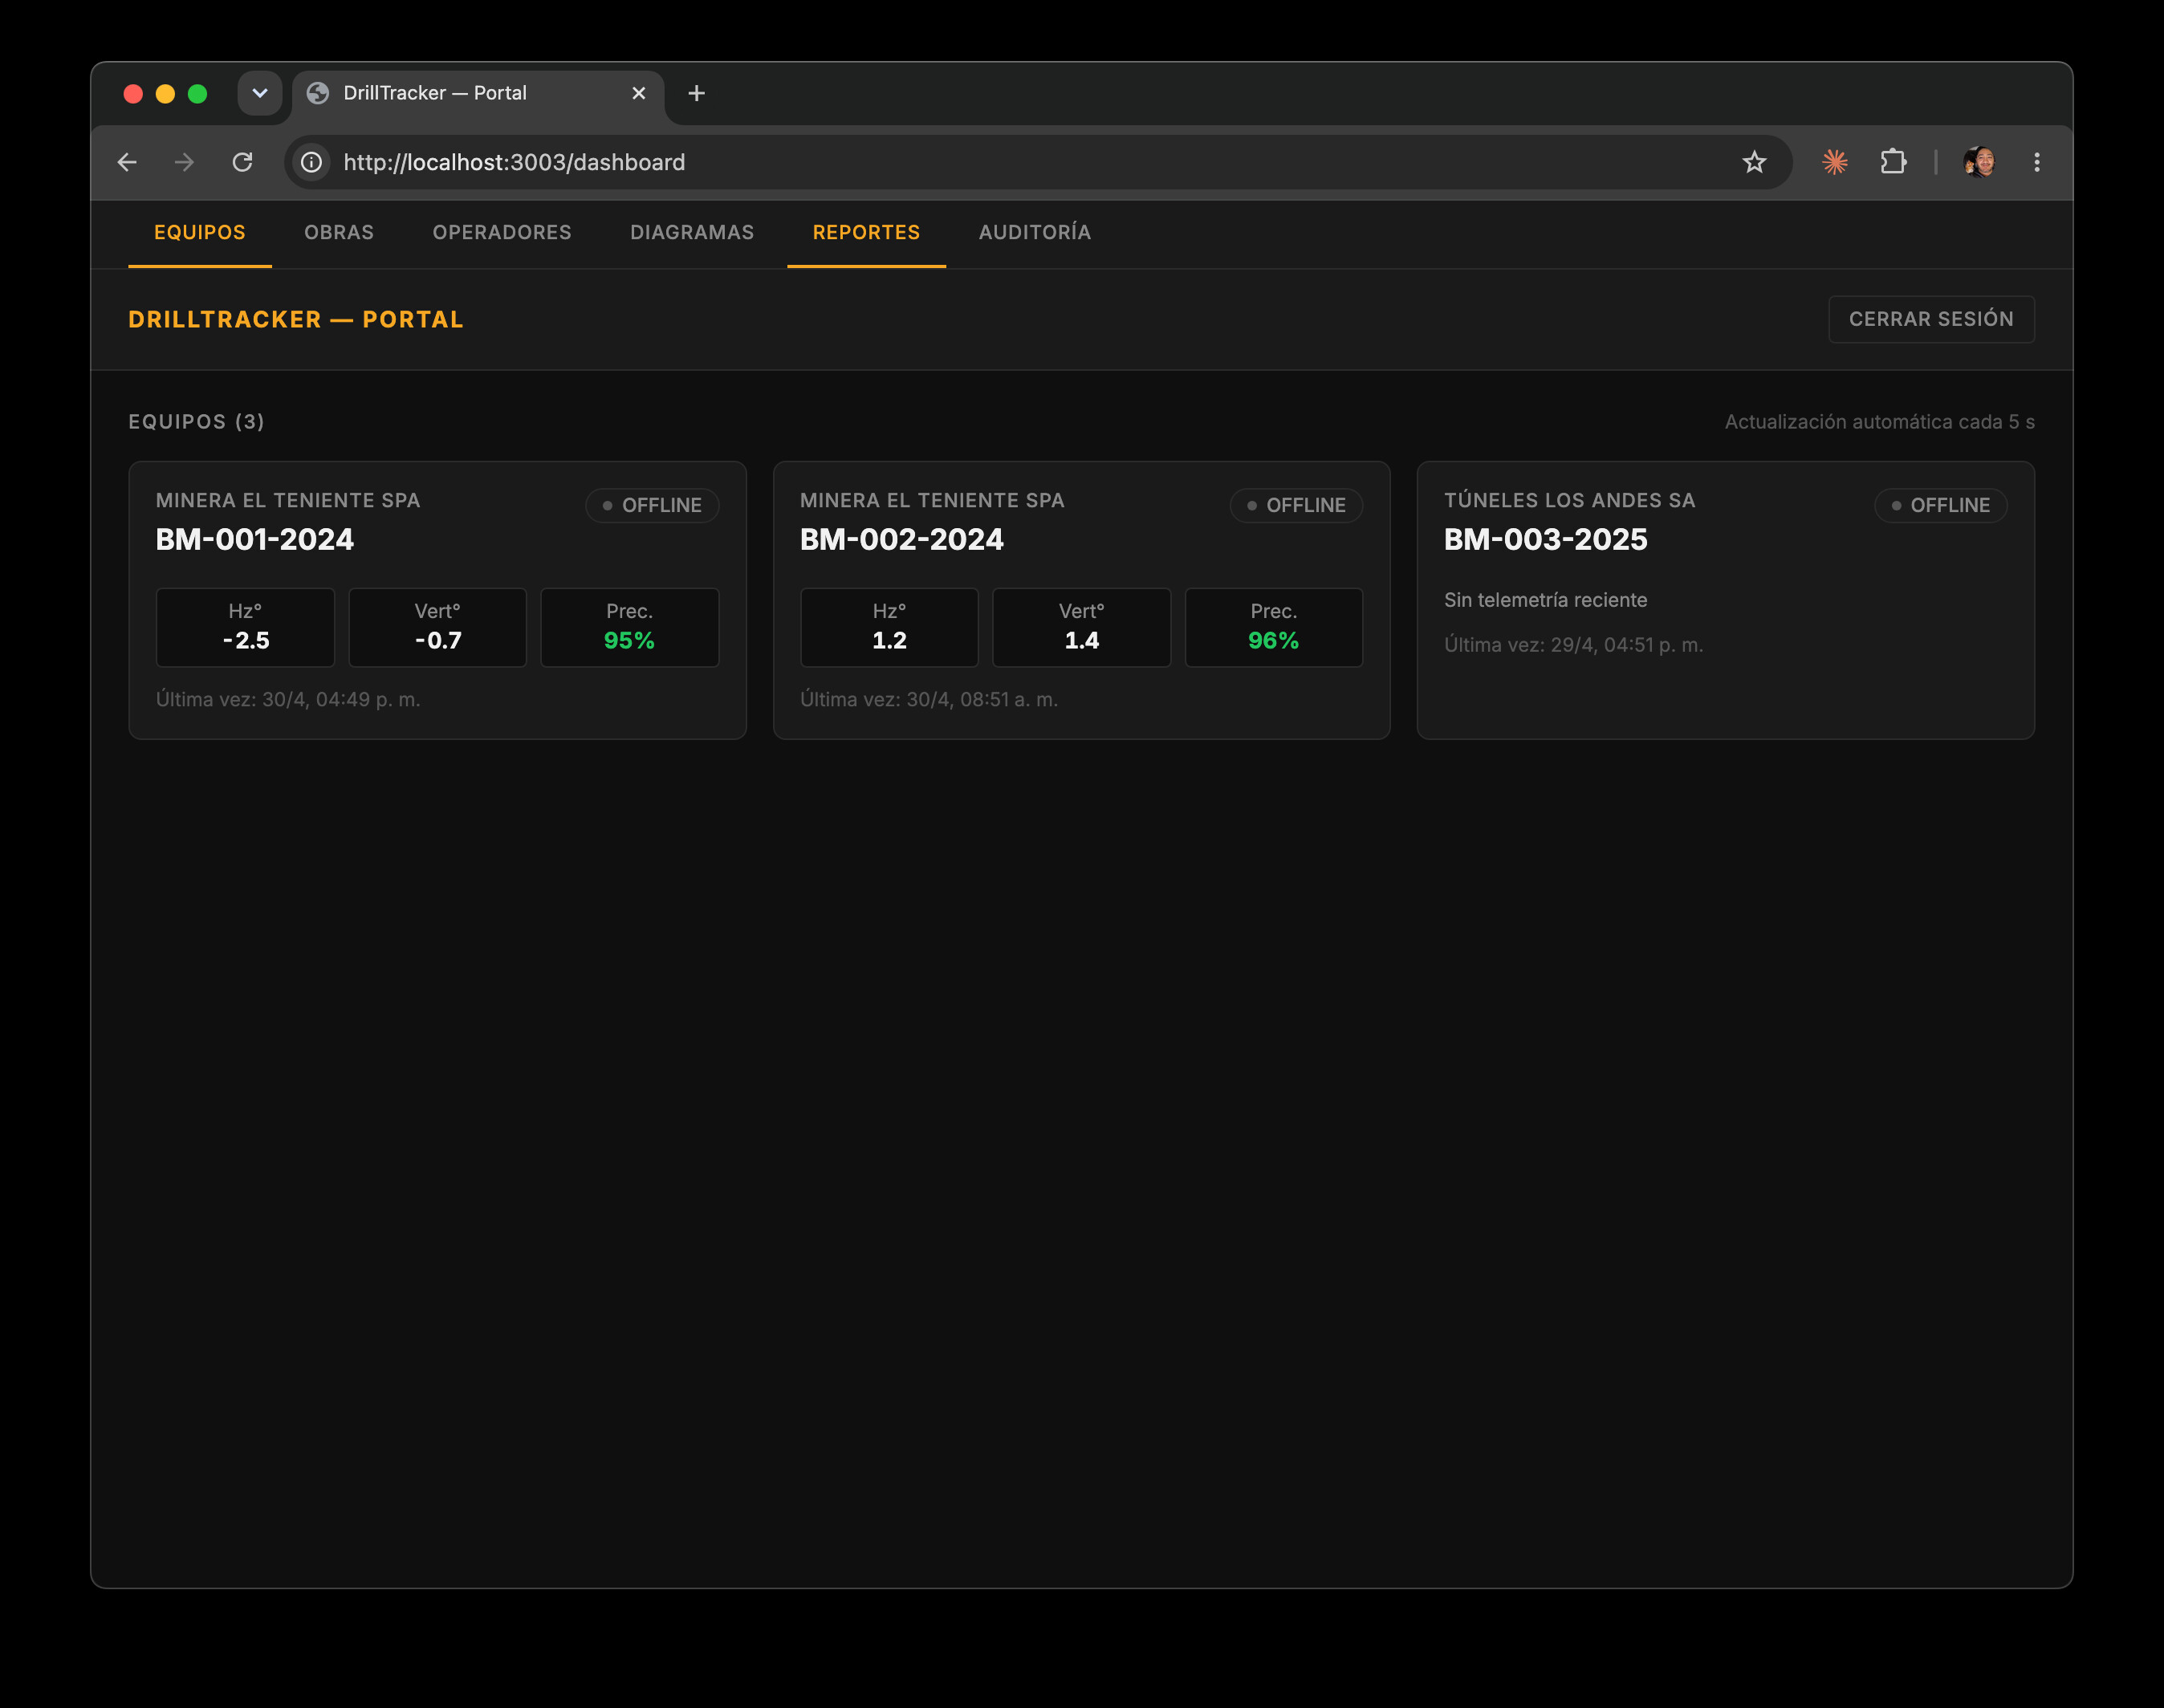Click the CERRAR SESIÓN button
The image size is (2164, 1708).
1931,319
